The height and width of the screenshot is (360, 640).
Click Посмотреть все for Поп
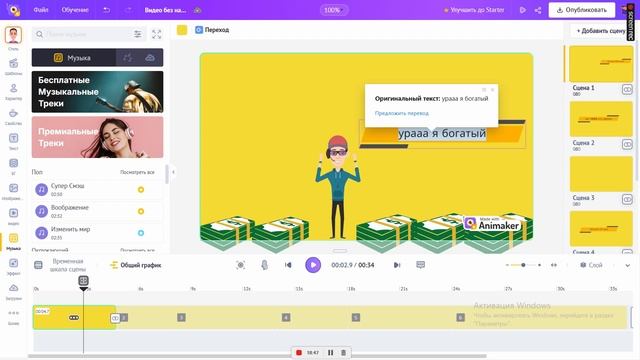click(x=137, y=172)
